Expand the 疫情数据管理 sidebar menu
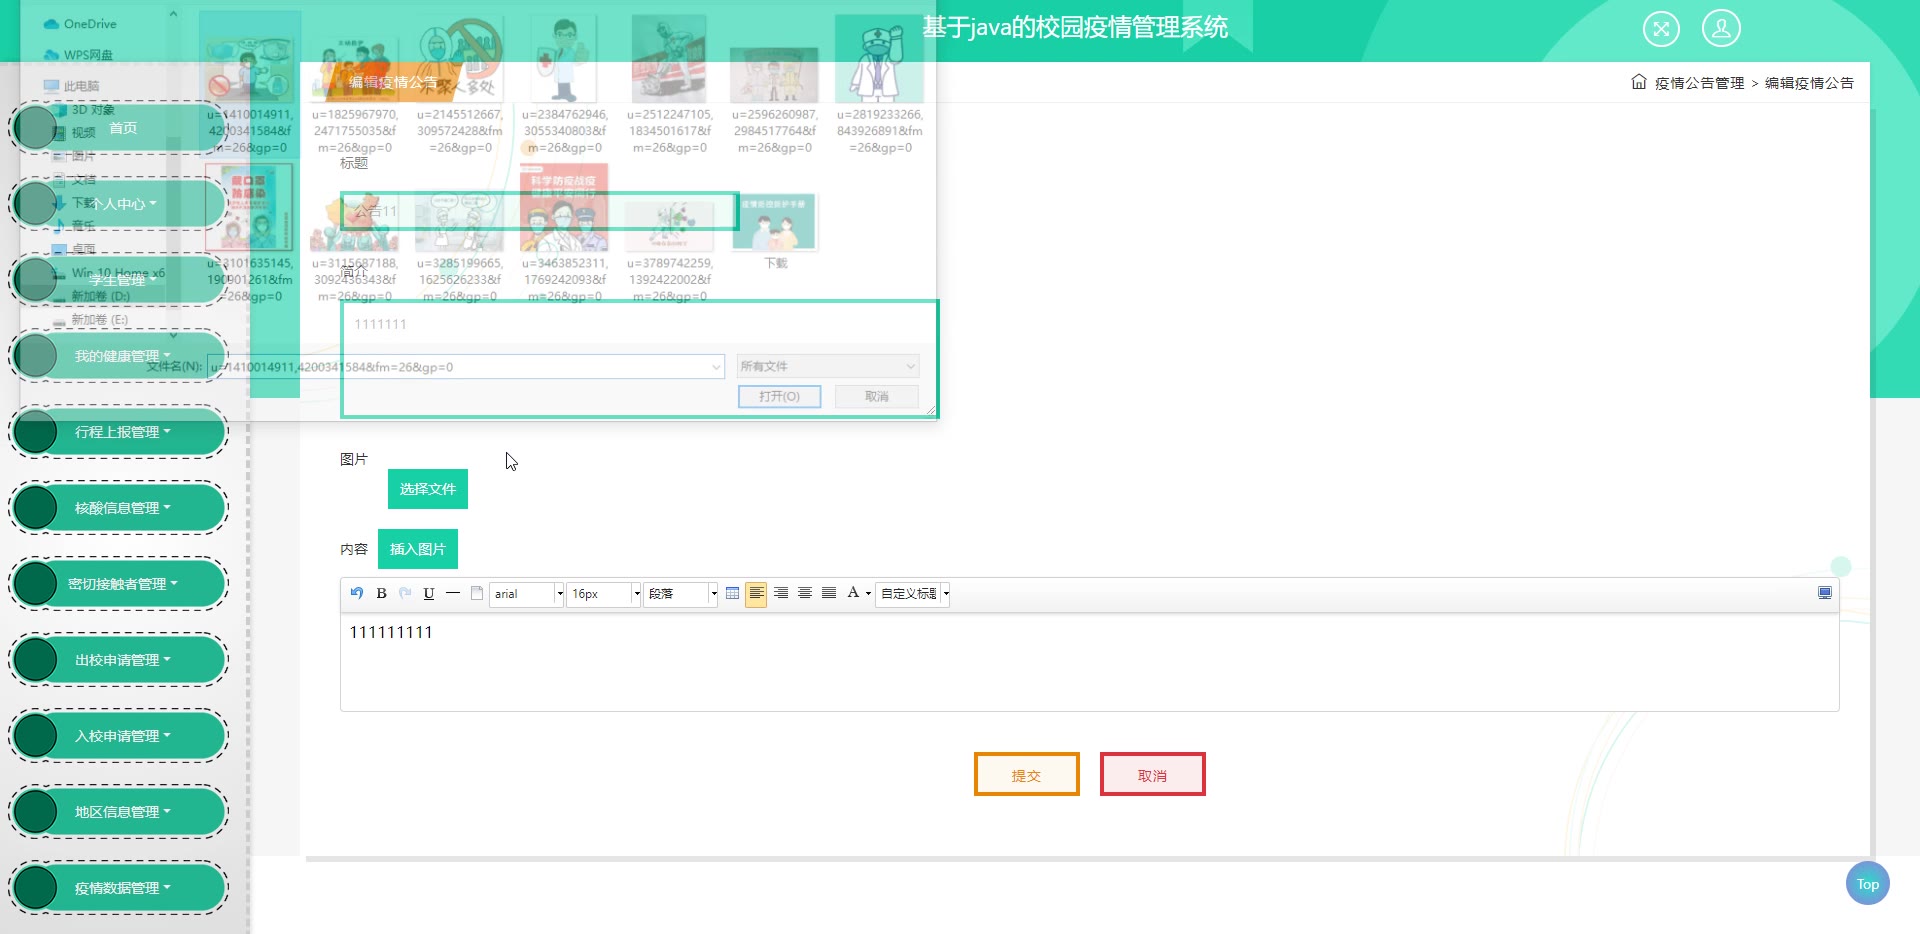This screenshot has height=934, width=1920. [118, 888]
